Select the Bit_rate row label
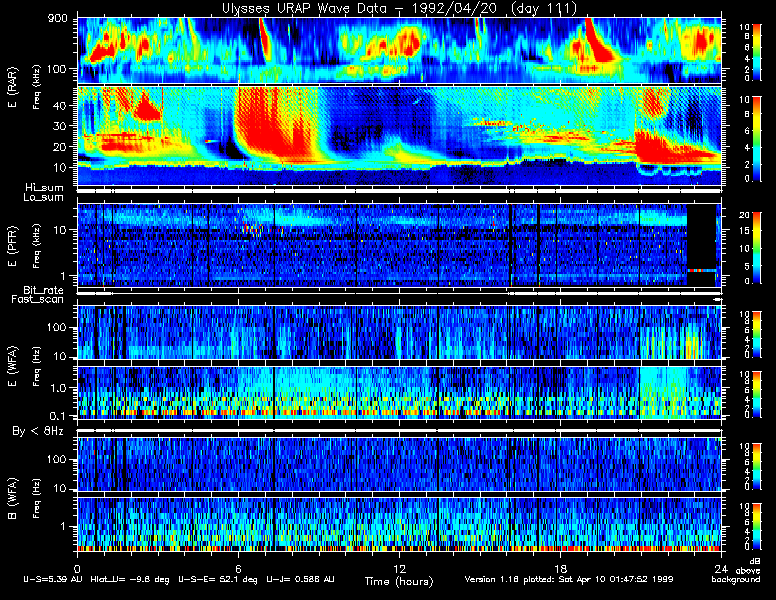 [x=43, y=290]
